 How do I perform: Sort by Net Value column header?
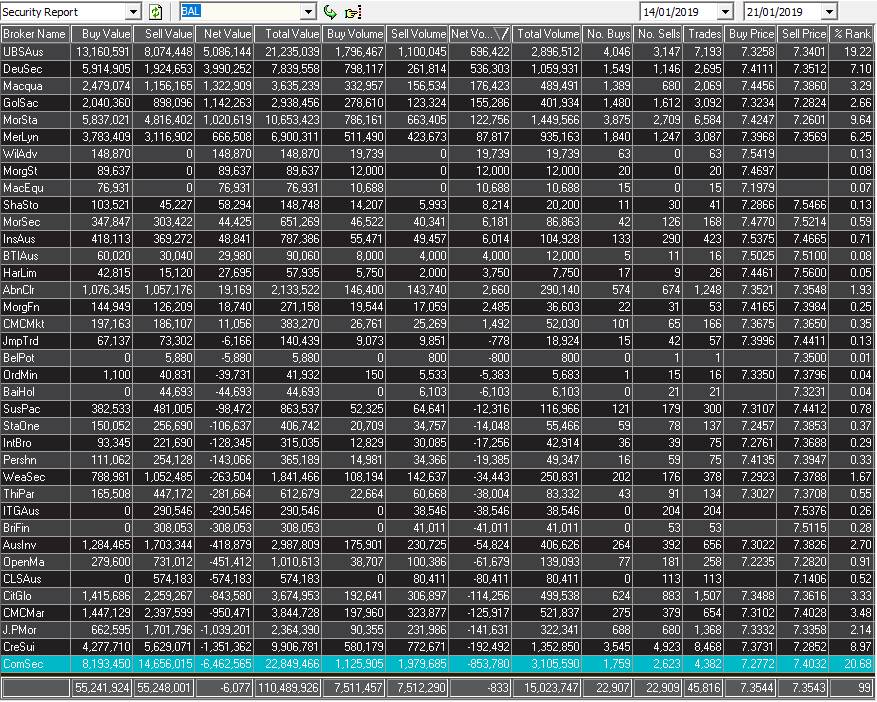click(224, 34)
